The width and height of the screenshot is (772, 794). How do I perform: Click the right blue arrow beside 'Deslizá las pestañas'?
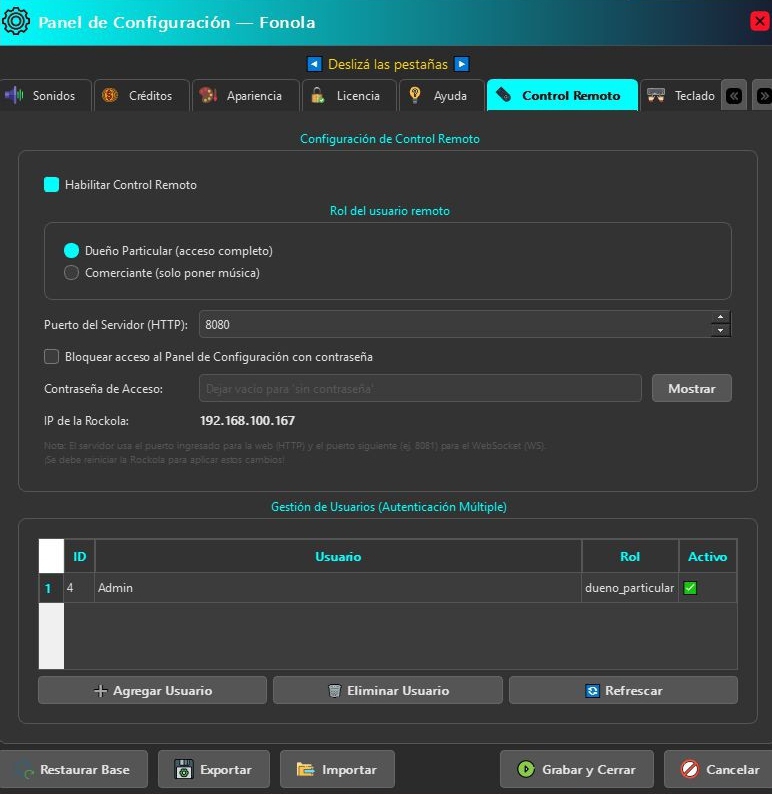pyautogui.click(x=462, y=64)
